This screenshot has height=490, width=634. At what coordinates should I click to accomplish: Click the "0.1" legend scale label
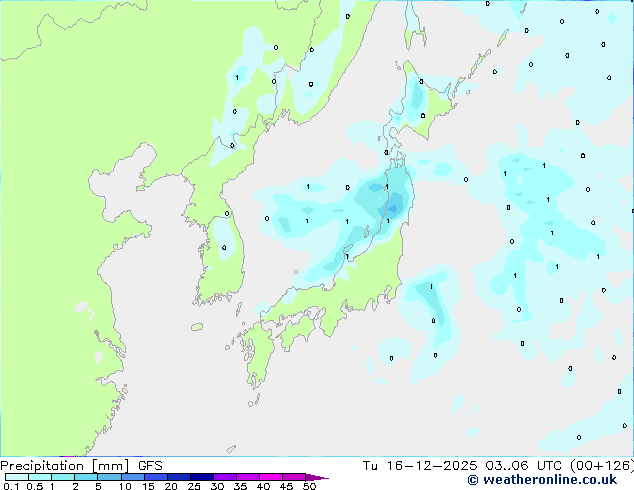click(x=11, y=486)
